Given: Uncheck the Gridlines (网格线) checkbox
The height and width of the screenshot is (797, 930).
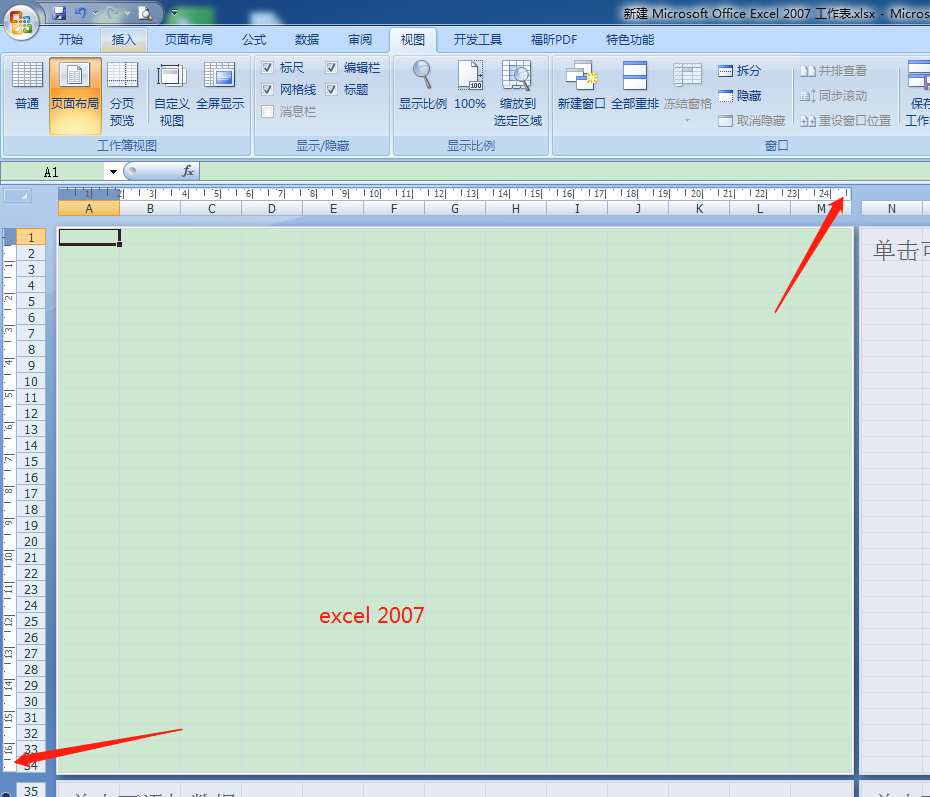Looking at the screenshot, I should tap(268, 89).
